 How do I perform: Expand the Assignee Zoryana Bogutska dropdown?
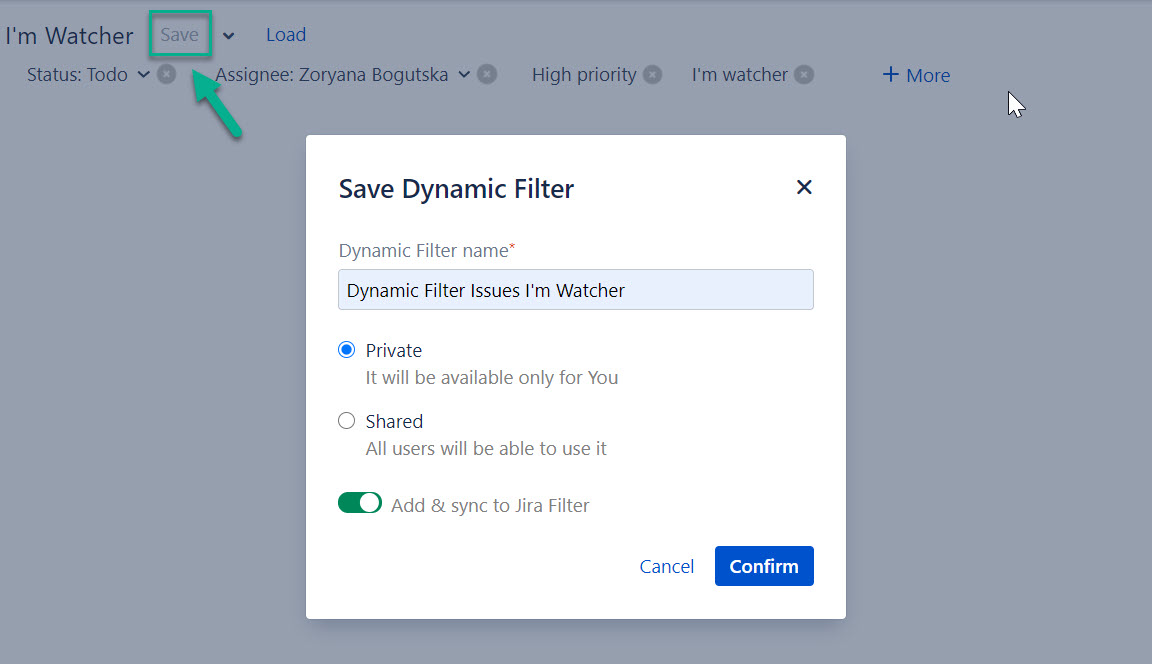coord(464,74)
